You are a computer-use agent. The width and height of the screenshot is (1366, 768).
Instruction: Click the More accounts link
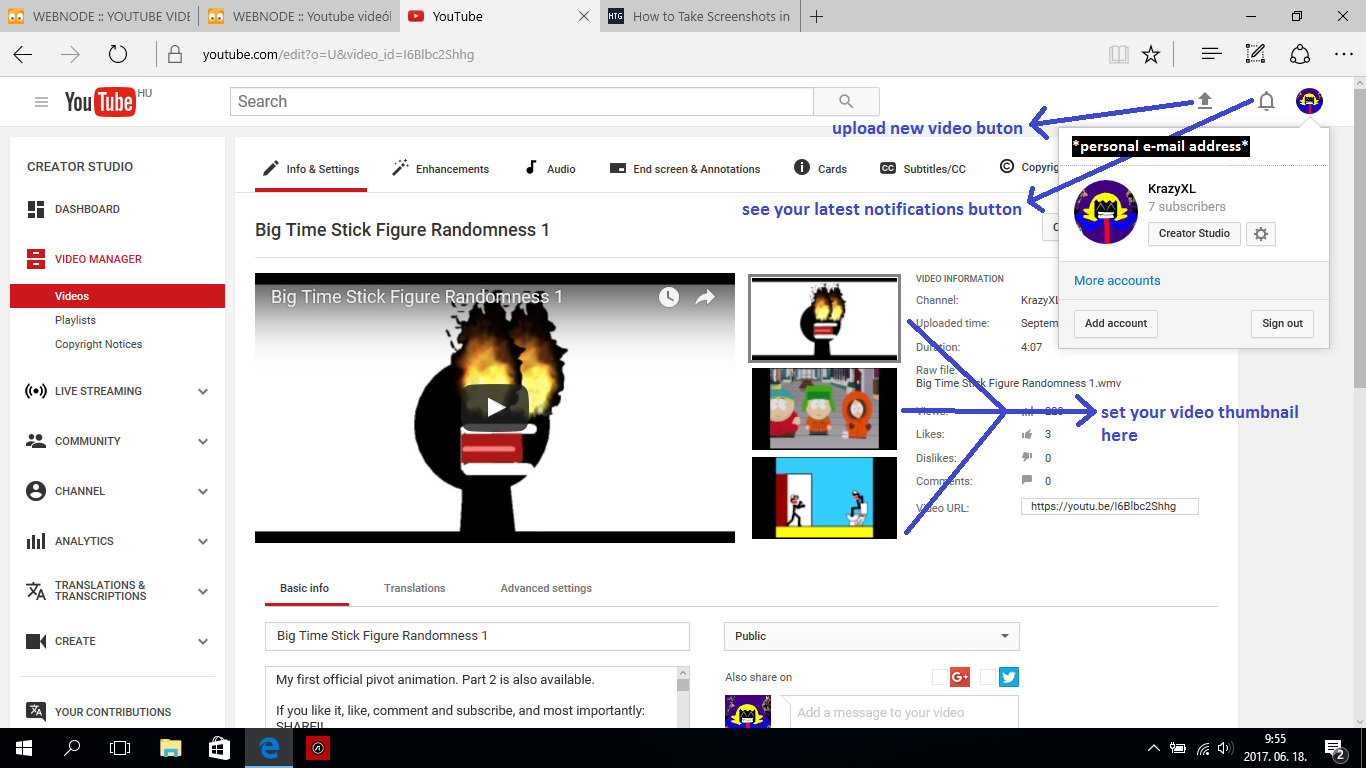click(x=1117, y=281)
